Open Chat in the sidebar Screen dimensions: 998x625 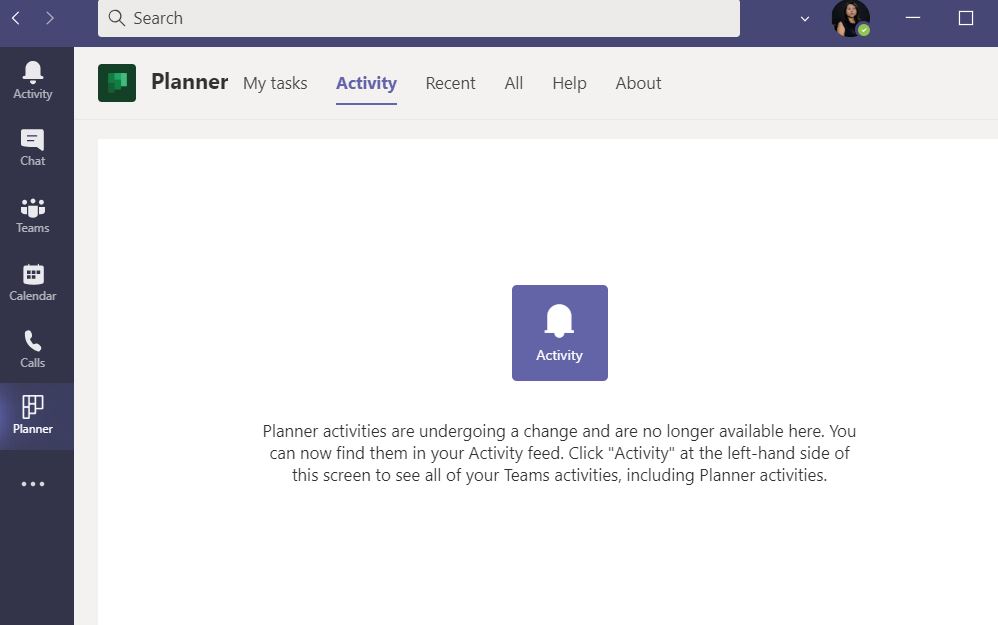tap(32, 148)
